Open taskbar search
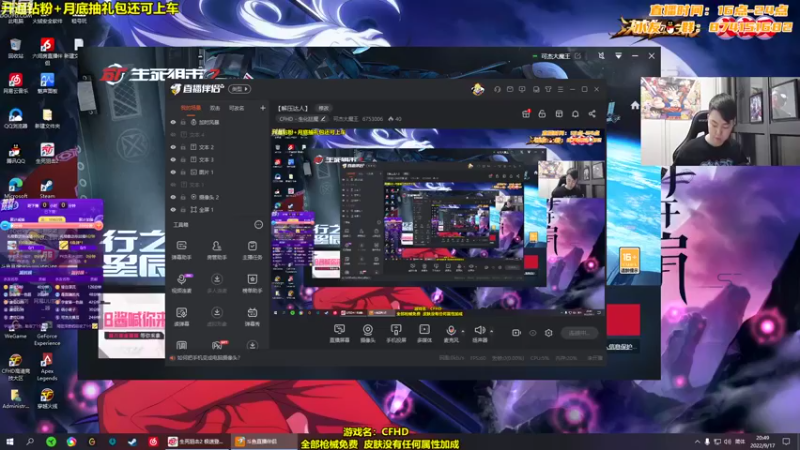 pos(30,441)
